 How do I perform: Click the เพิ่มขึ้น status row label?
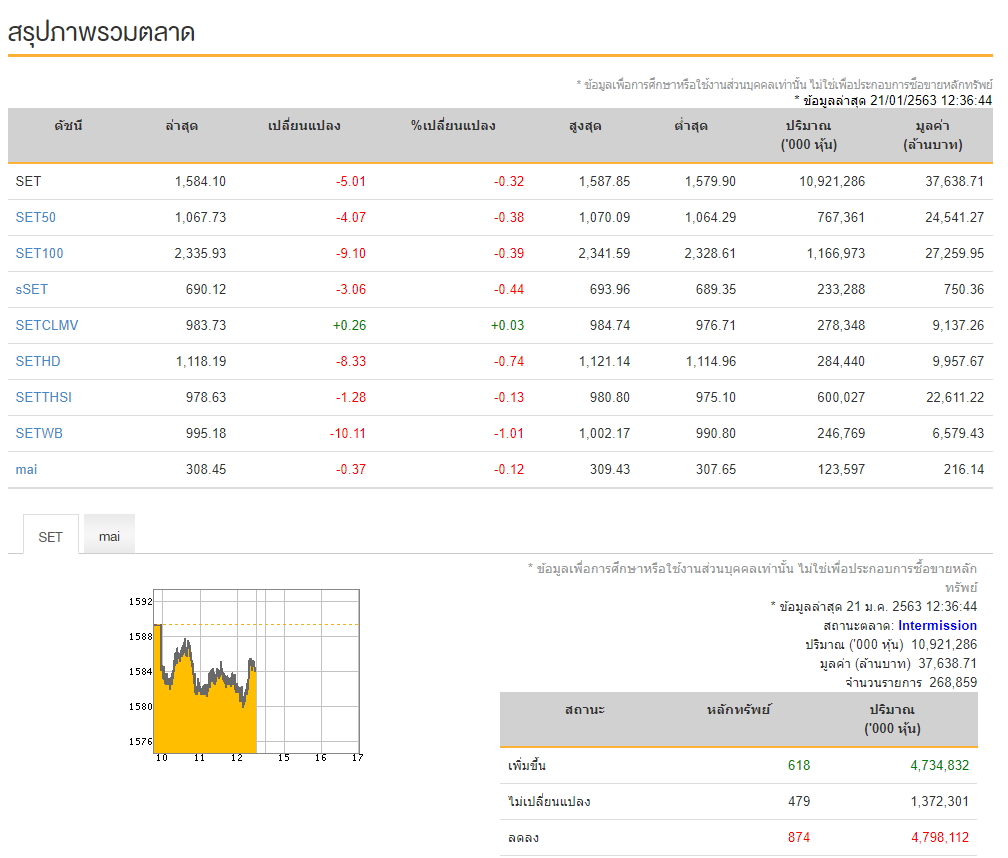pyautogui.click(x=526, y=765)
